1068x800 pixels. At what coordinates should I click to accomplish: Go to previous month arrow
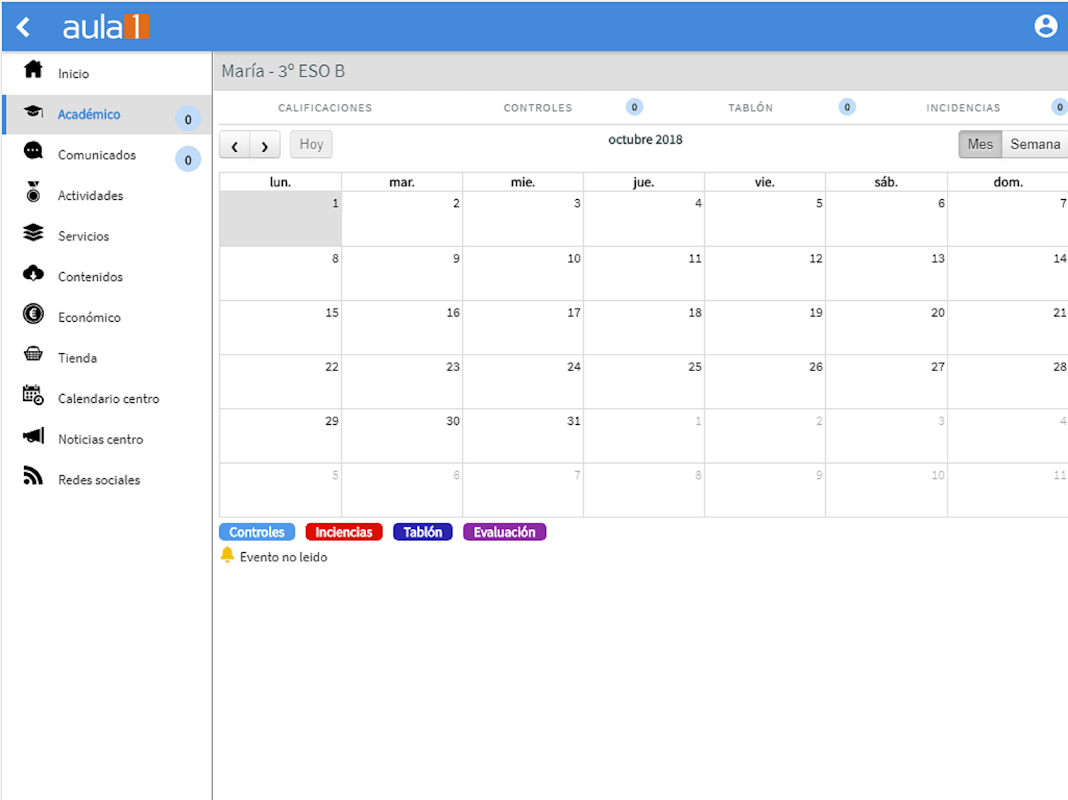[x=234, y=145]
